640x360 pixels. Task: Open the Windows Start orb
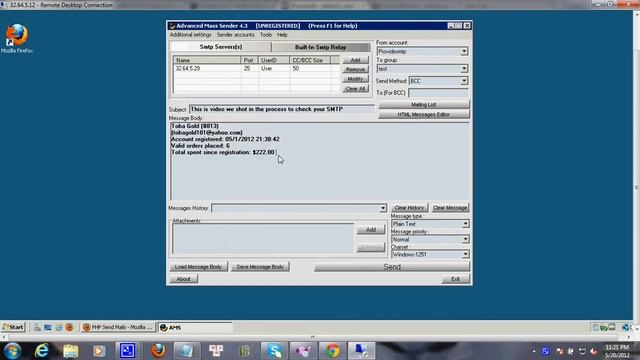click(x=12, y=351)
